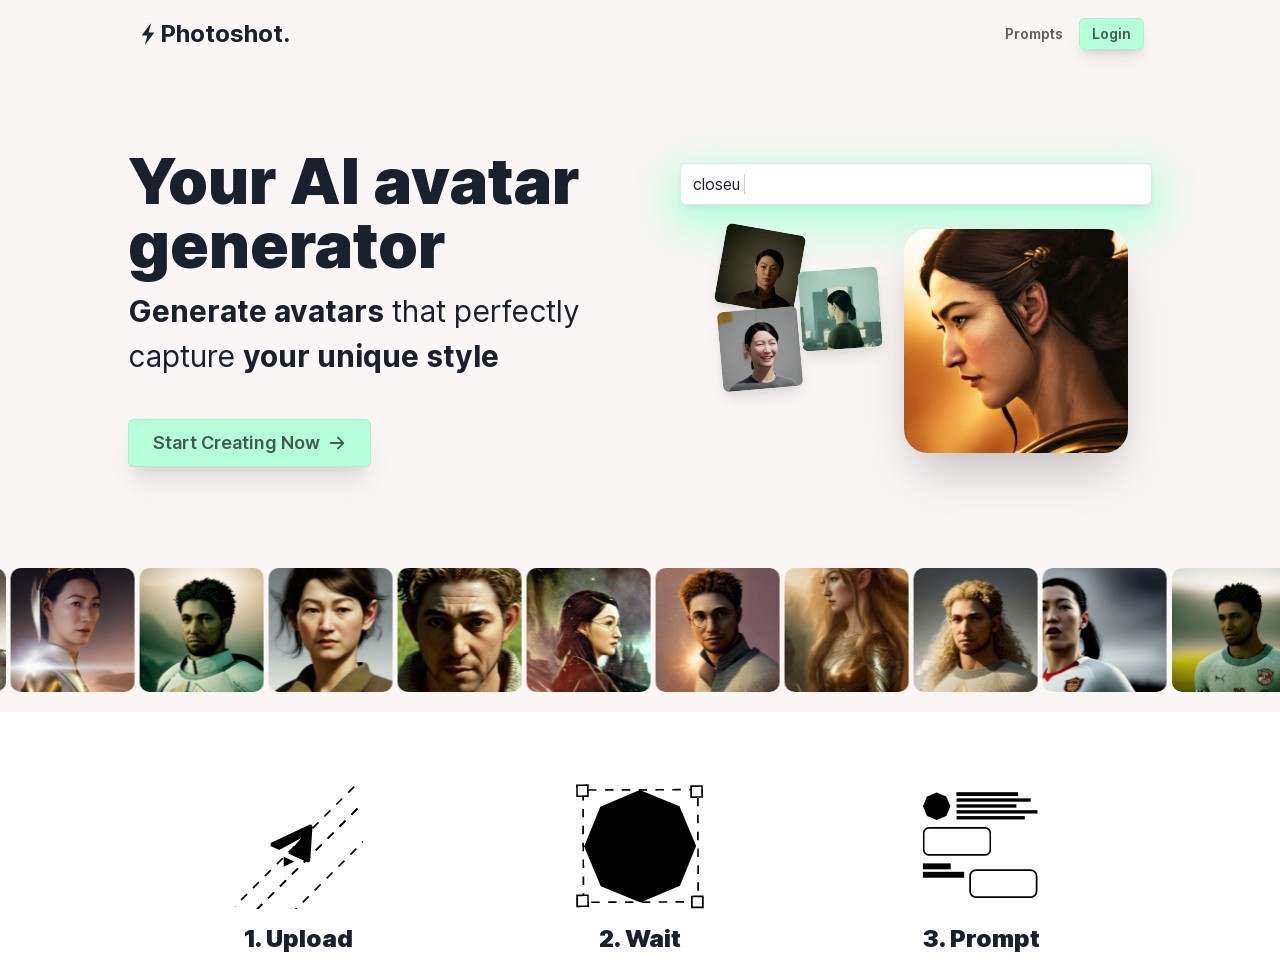This screenshot has width=1280, height=960.
Task: Click the small photo of man in dark shirt
Action: [760, 266]
